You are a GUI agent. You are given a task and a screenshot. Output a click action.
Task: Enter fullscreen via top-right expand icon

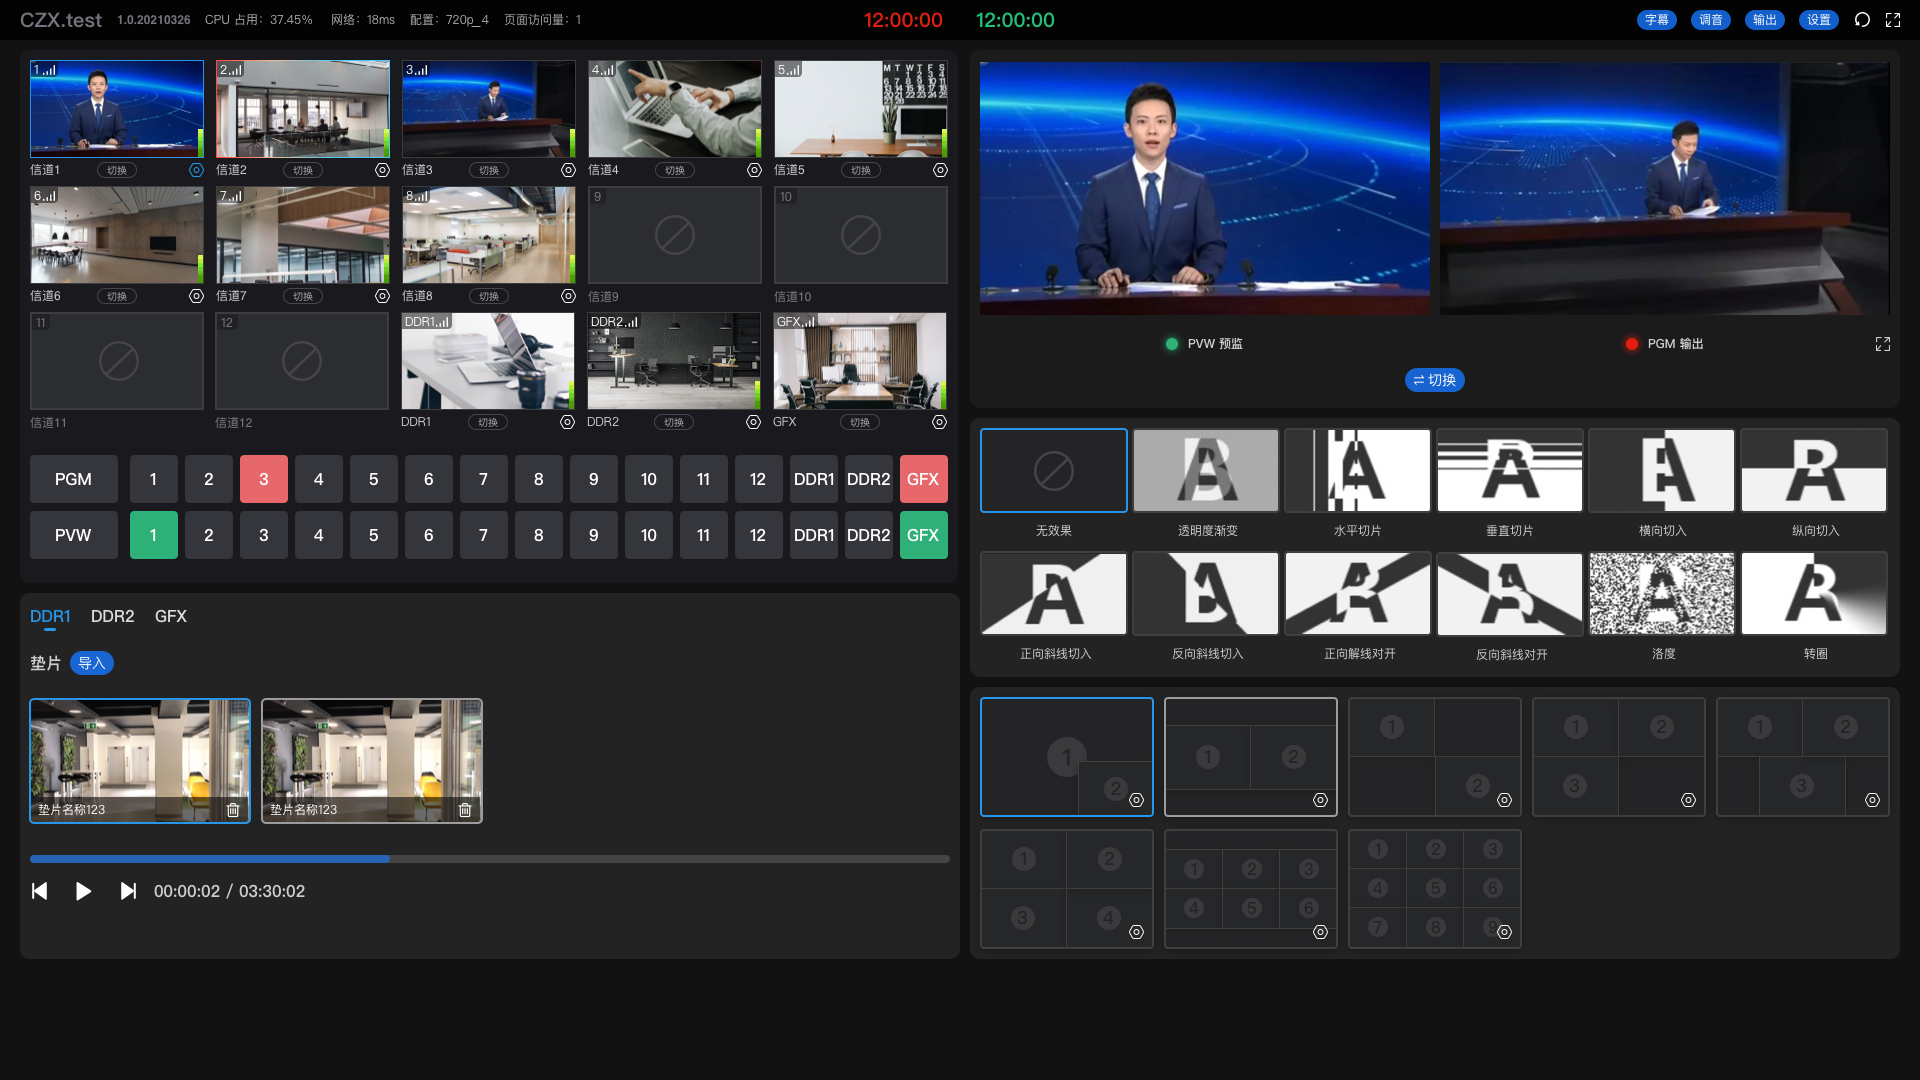pyautogui.click(x=1893, y=20)
